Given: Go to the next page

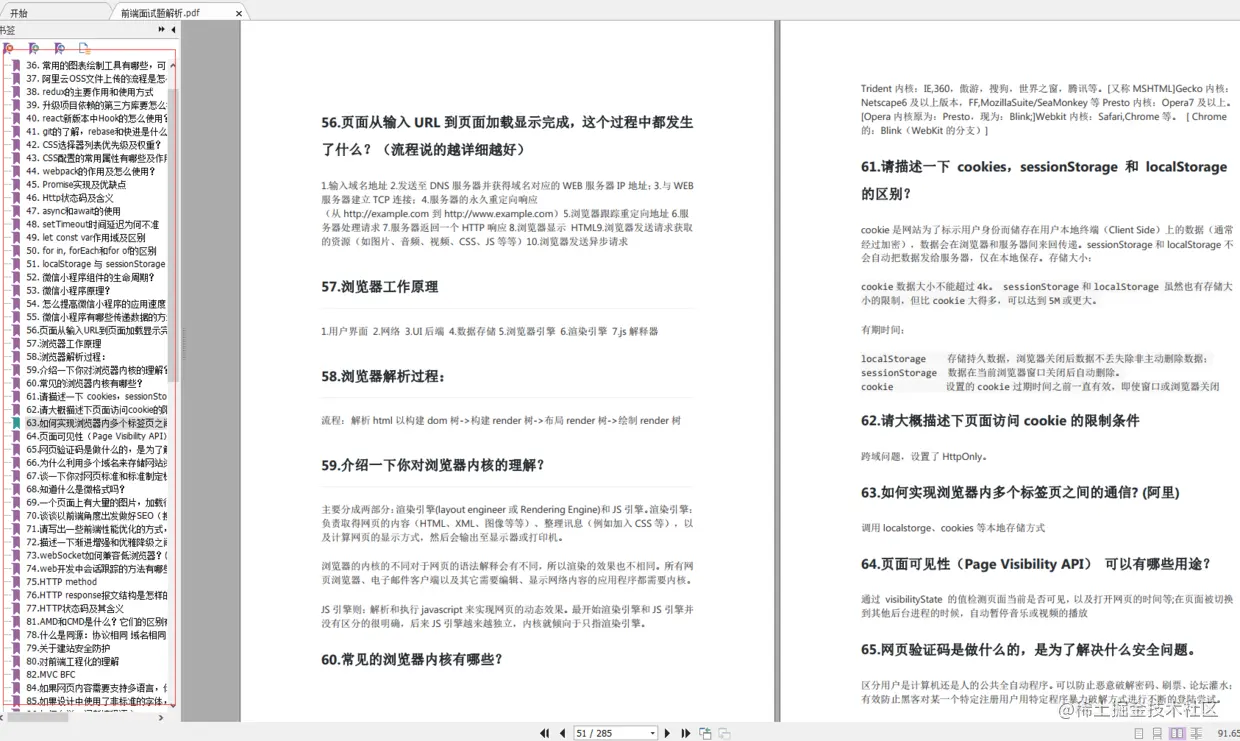Looking at the screenshot, I should pos(668,733).
